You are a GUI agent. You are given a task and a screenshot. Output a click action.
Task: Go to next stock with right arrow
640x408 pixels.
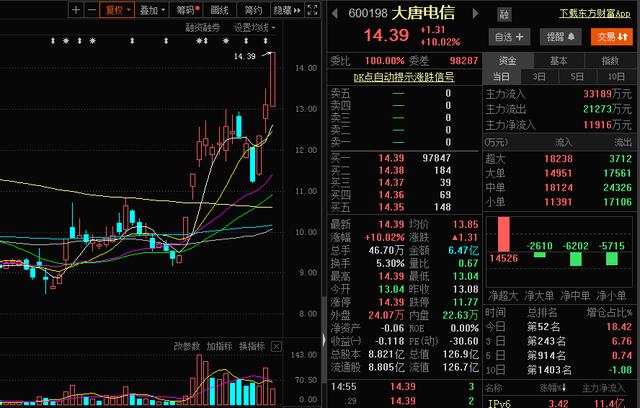[475, 13]
